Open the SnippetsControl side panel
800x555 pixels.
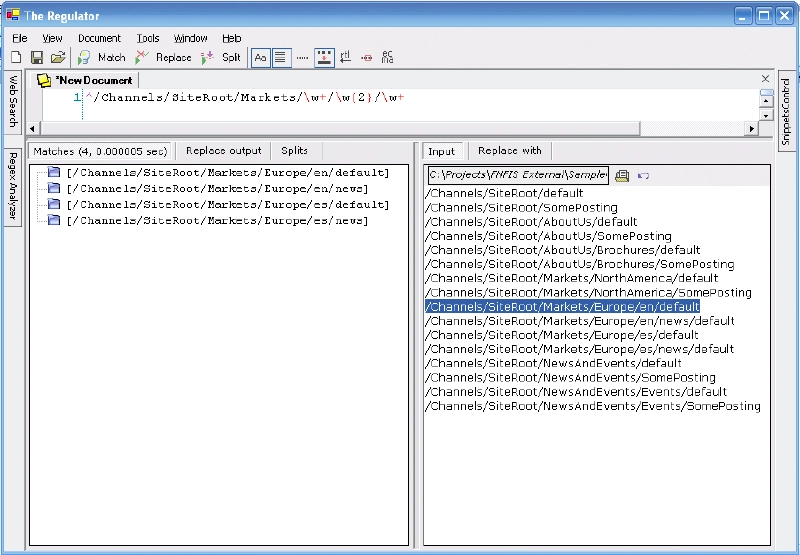(786, 113)
